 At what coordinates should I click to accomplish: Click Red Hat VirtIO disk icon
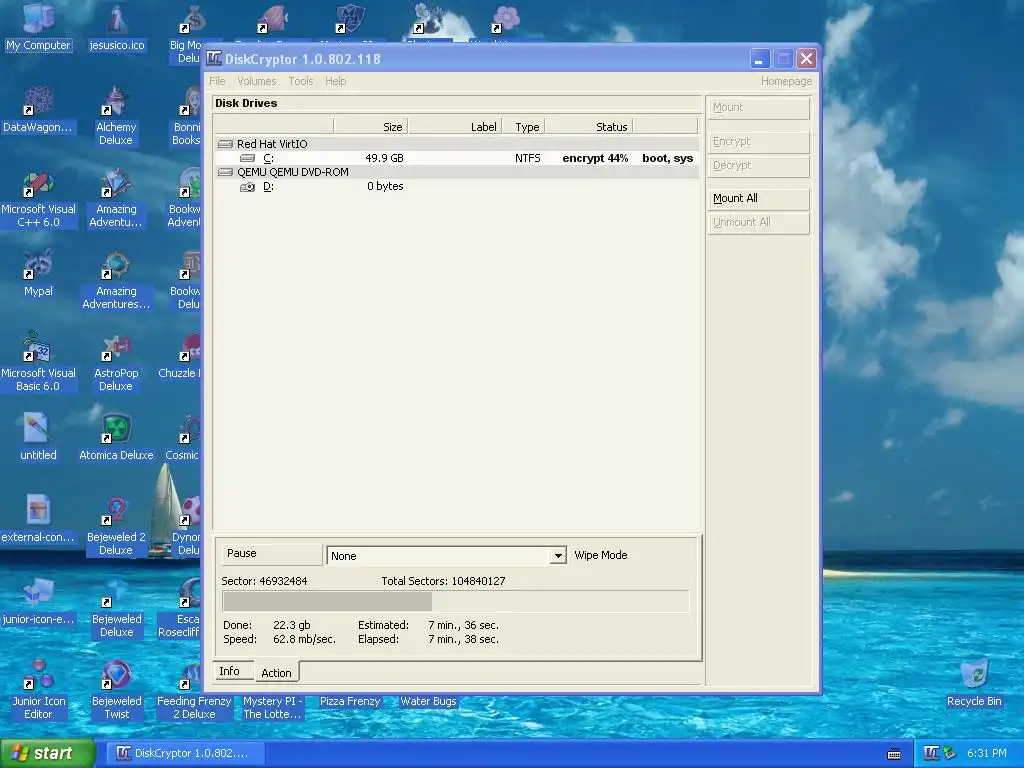coord(225,144)
